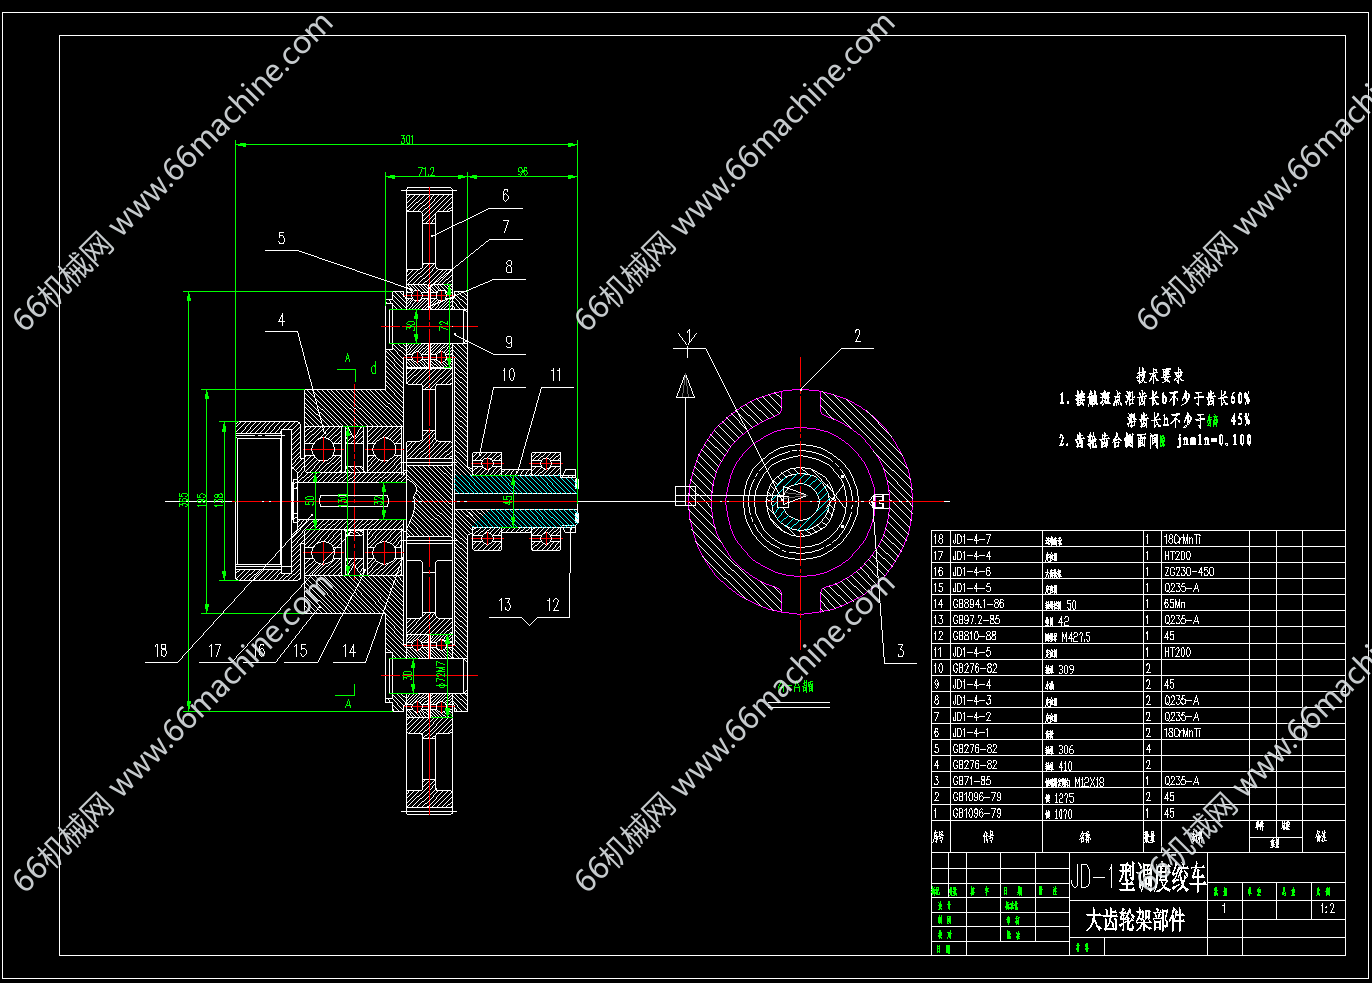
Task: Click standard code GB97.2-85 in parts list
Action: (x=975, y=620)
